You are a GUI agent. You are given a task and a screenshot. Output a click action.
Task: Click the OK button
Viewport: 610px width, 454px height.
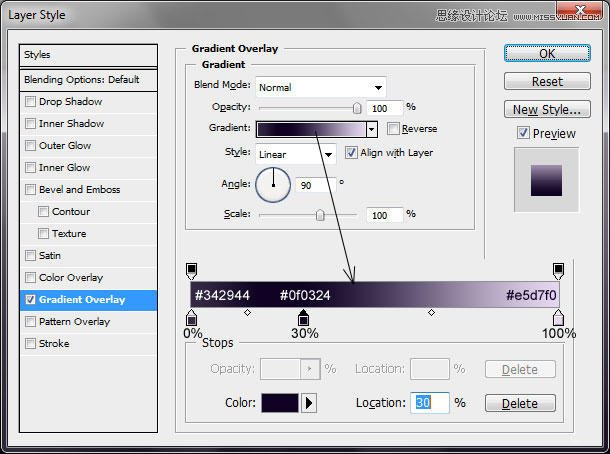547,53
